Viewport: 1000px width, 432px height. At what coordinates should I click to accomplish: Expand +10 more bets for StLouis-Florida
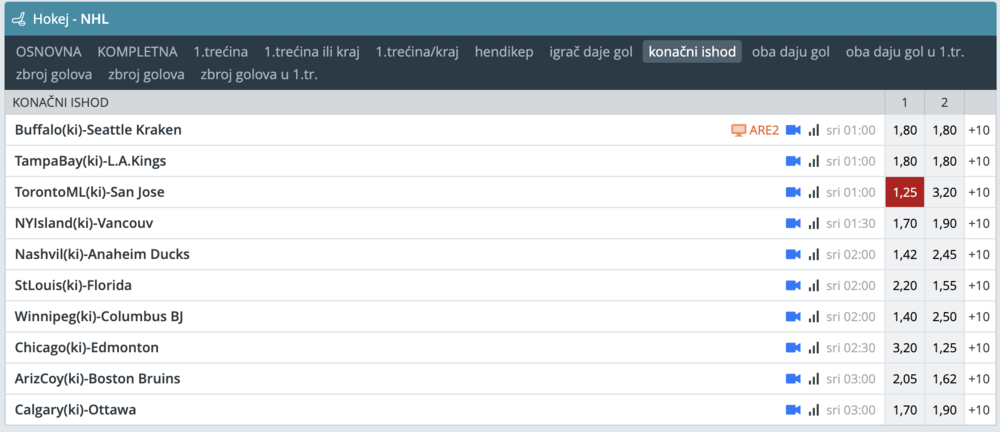979,285
